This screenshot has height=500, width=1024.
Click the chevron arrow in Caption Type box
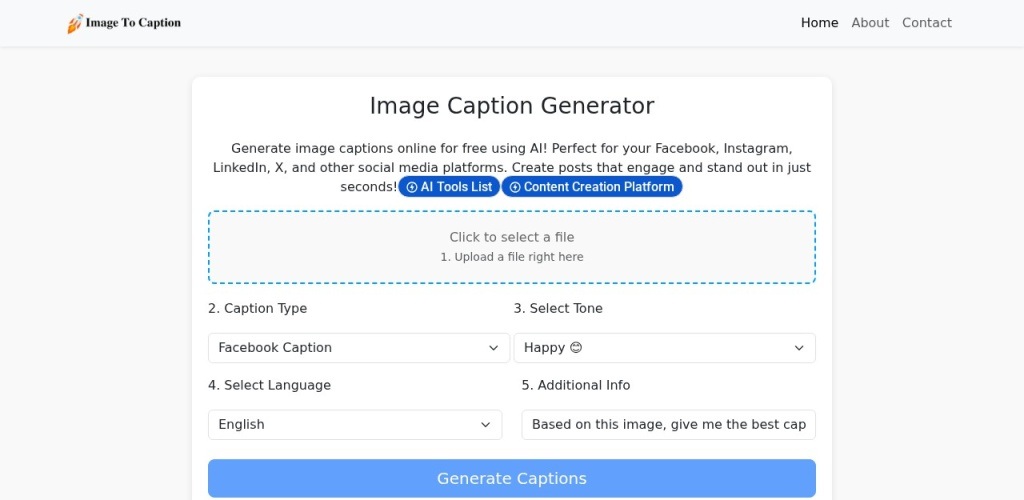point(493,348)
